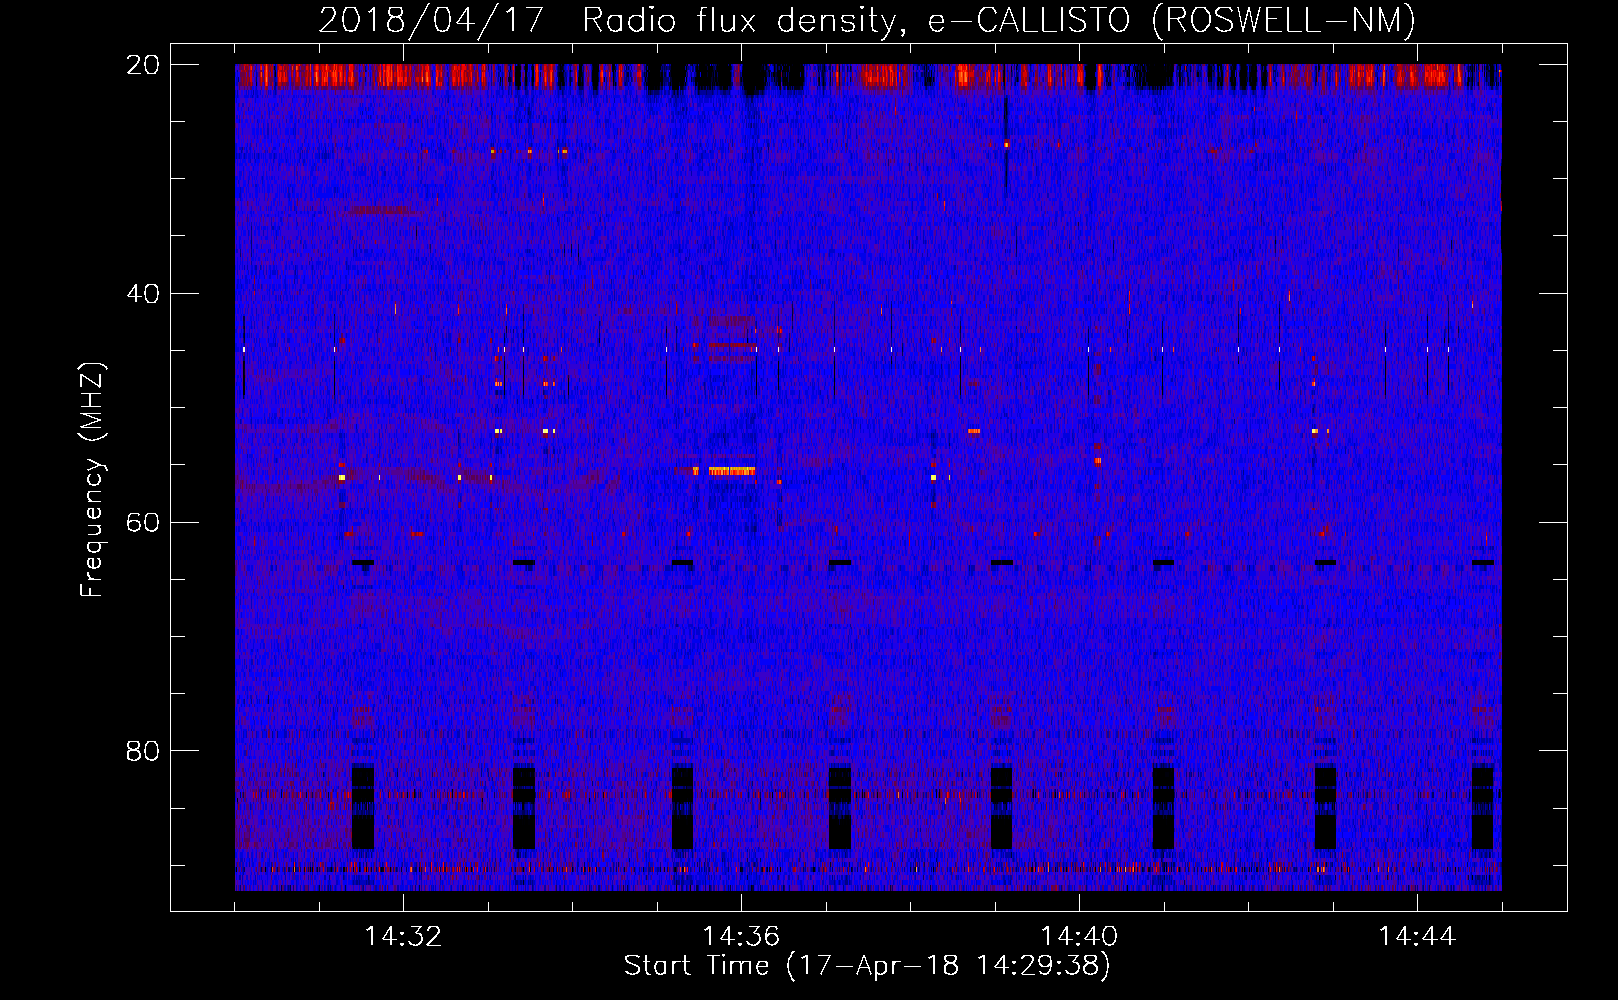
Task: Click the 14:36 time tick label
Action: tap(741, 937)
